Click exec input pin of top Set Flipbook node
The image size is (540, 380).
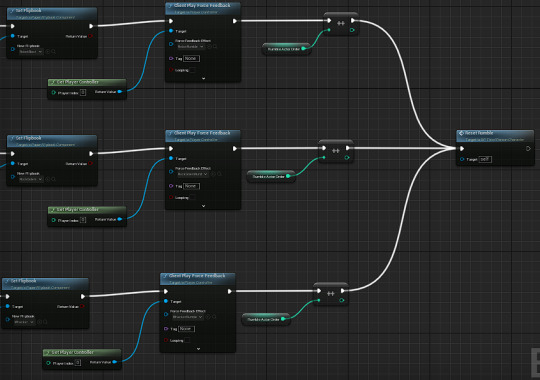coord(13,26)
